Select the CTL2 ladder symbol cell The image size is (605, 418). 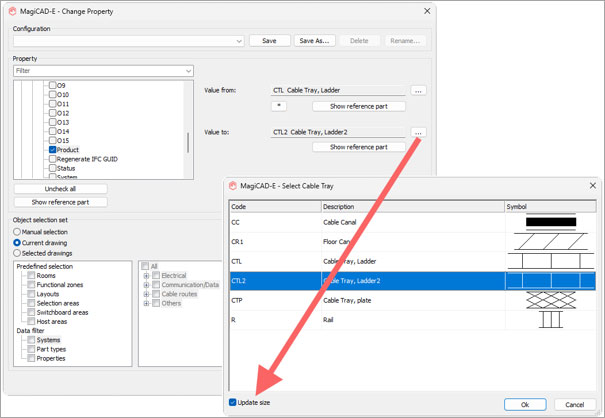[551, 281]
